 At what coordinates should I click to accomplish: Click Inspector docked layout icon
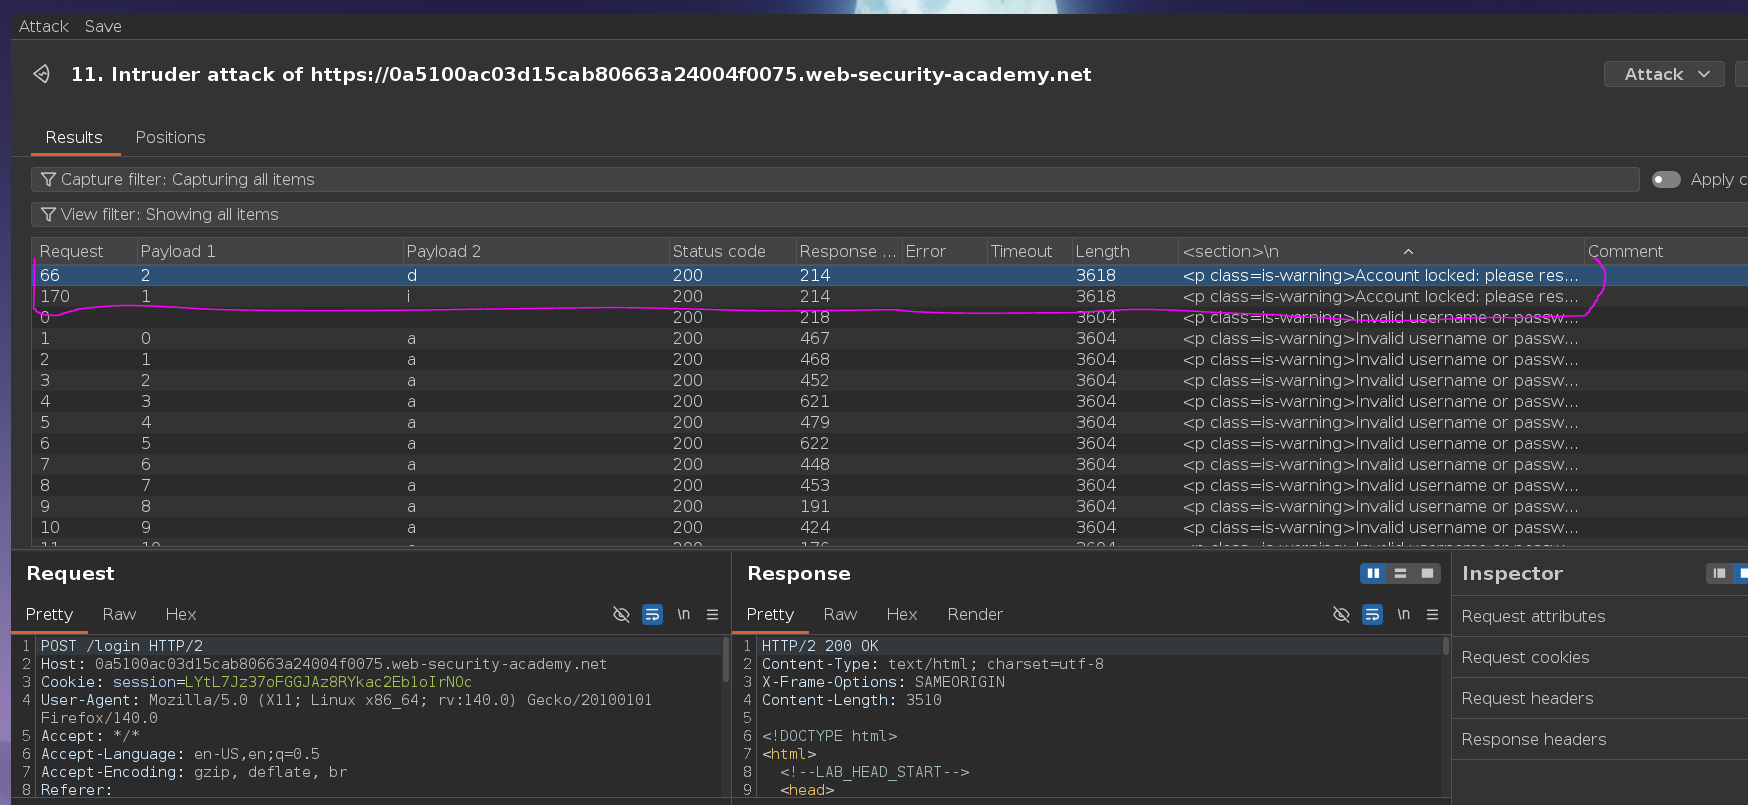(1719, 573)
